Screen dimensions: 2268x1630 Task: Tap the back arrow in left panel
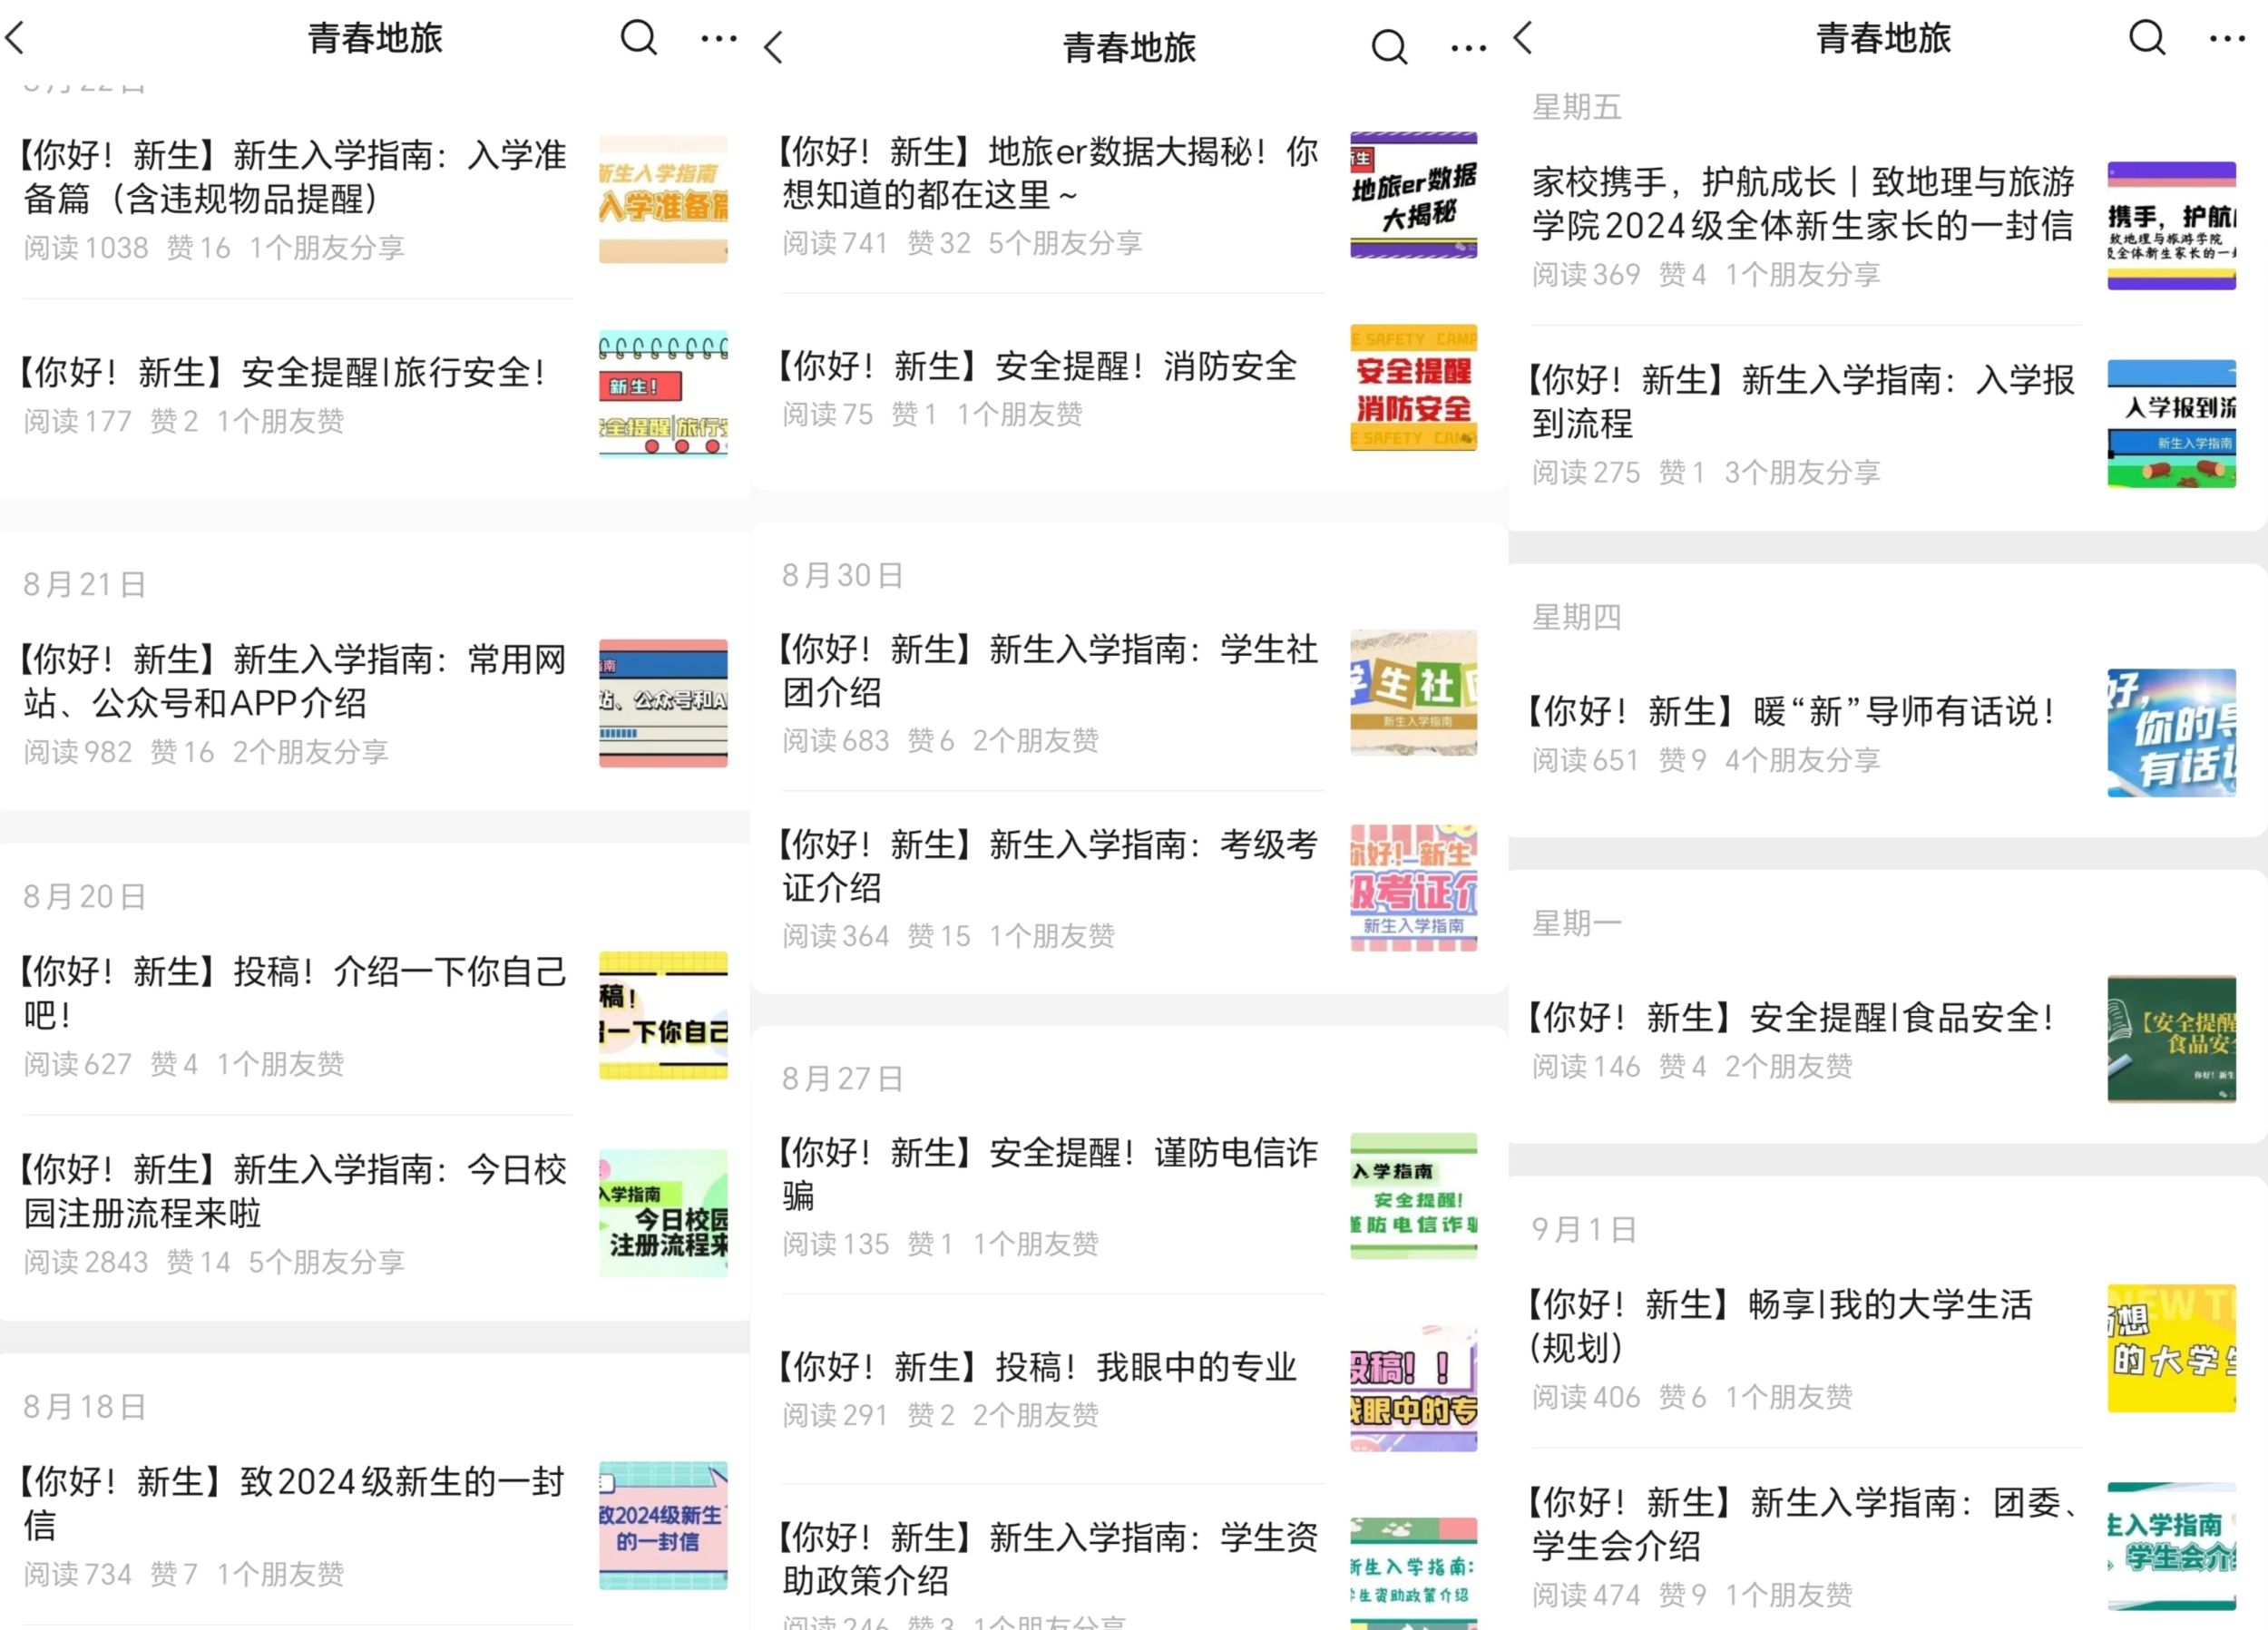click(x=16, y=38)
